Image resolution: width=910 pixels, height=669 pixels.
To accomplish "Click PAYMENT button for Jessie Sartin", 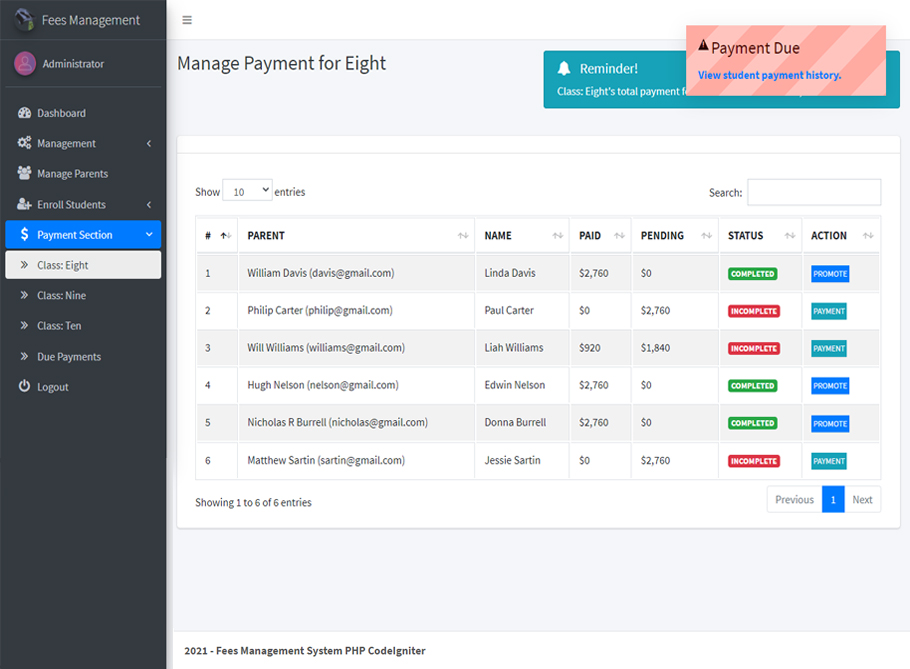I will 829,461.
